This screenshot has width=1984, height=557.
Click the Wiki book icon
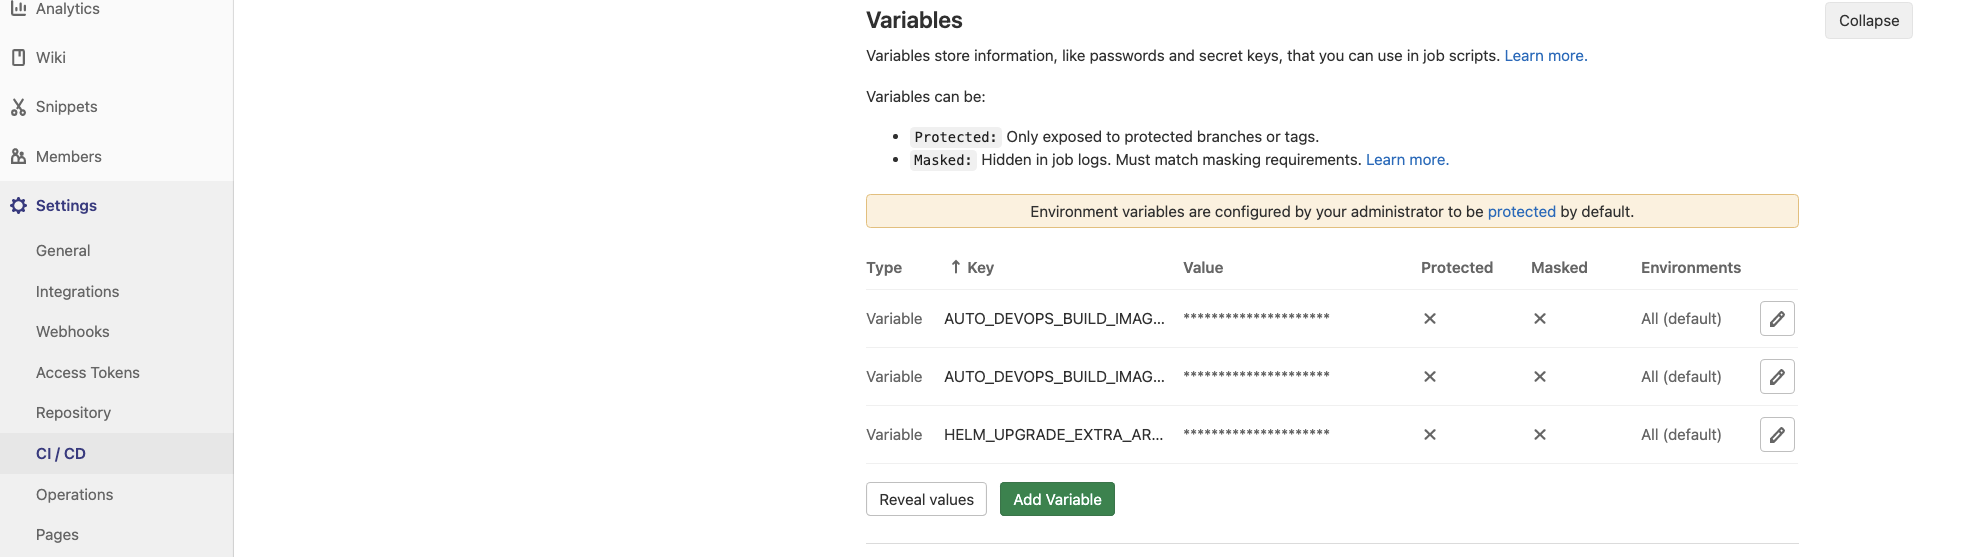18,58
